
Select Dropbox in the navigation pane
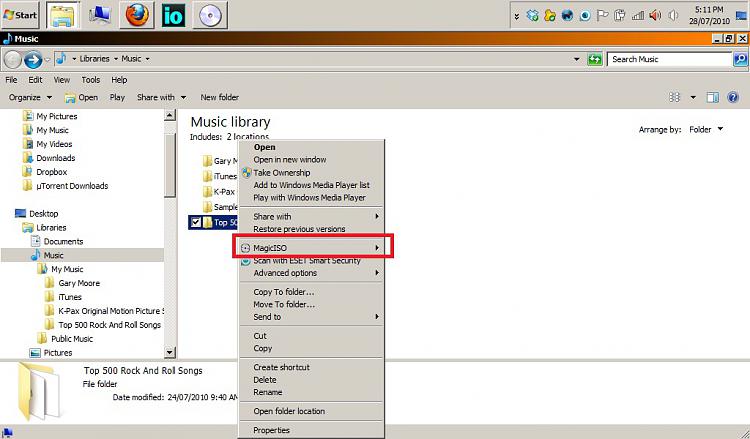(x=52, y=172)
